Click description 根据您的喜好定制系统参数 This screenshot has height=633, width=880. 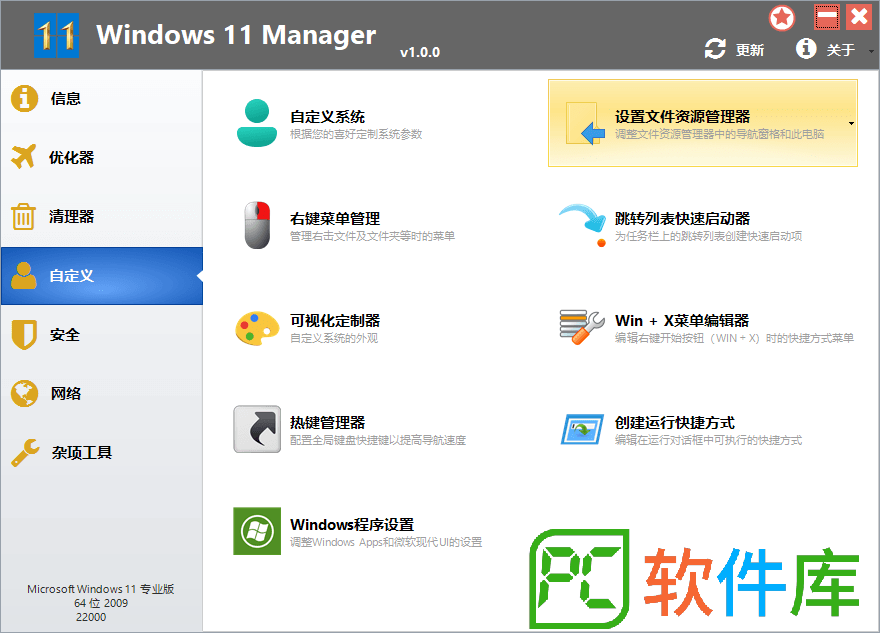tap(356, 134)
